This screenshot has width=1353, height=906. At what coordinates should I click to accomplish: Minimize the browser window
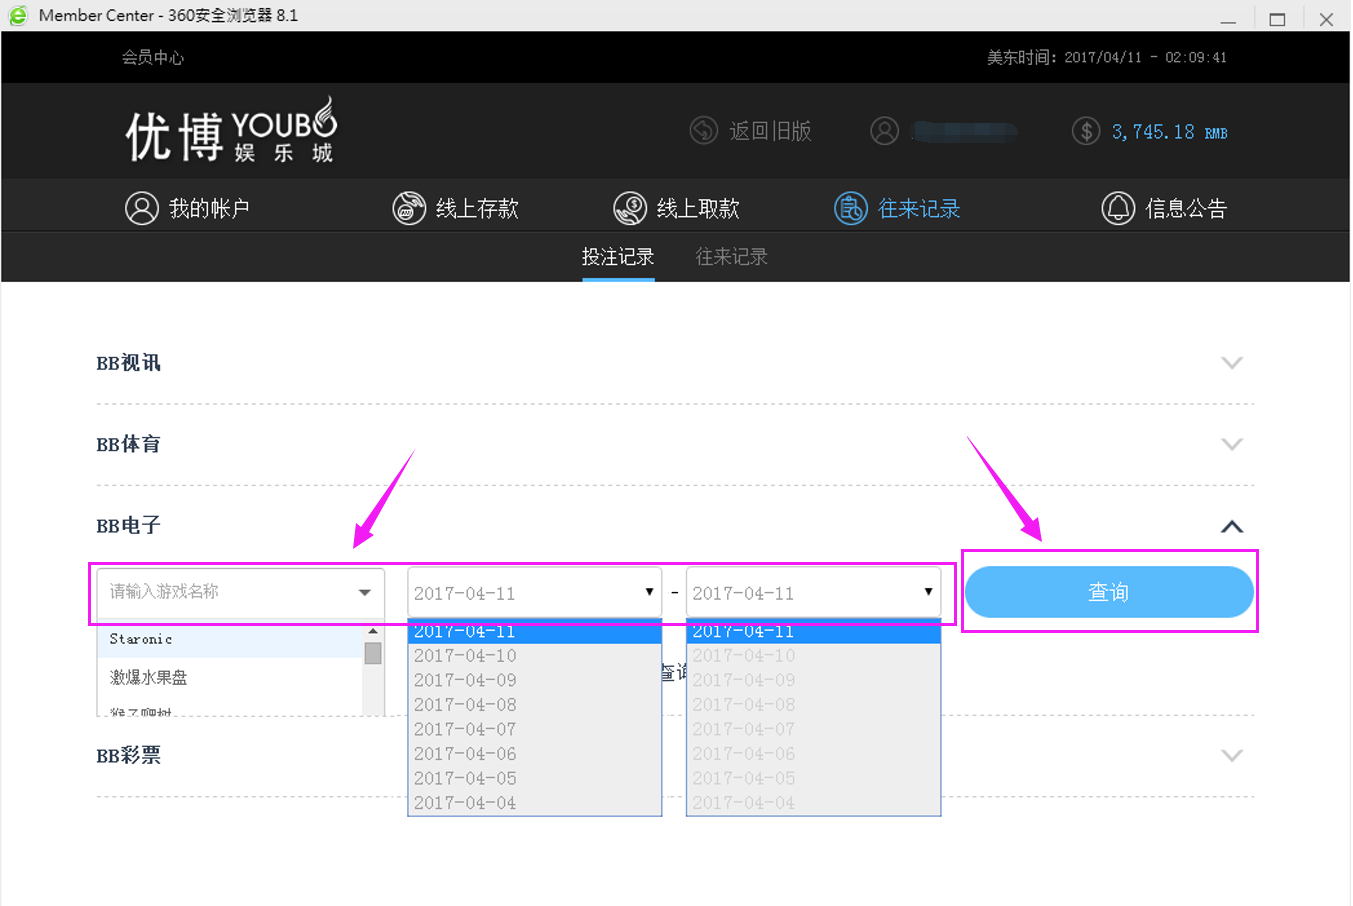[1228, 19]
